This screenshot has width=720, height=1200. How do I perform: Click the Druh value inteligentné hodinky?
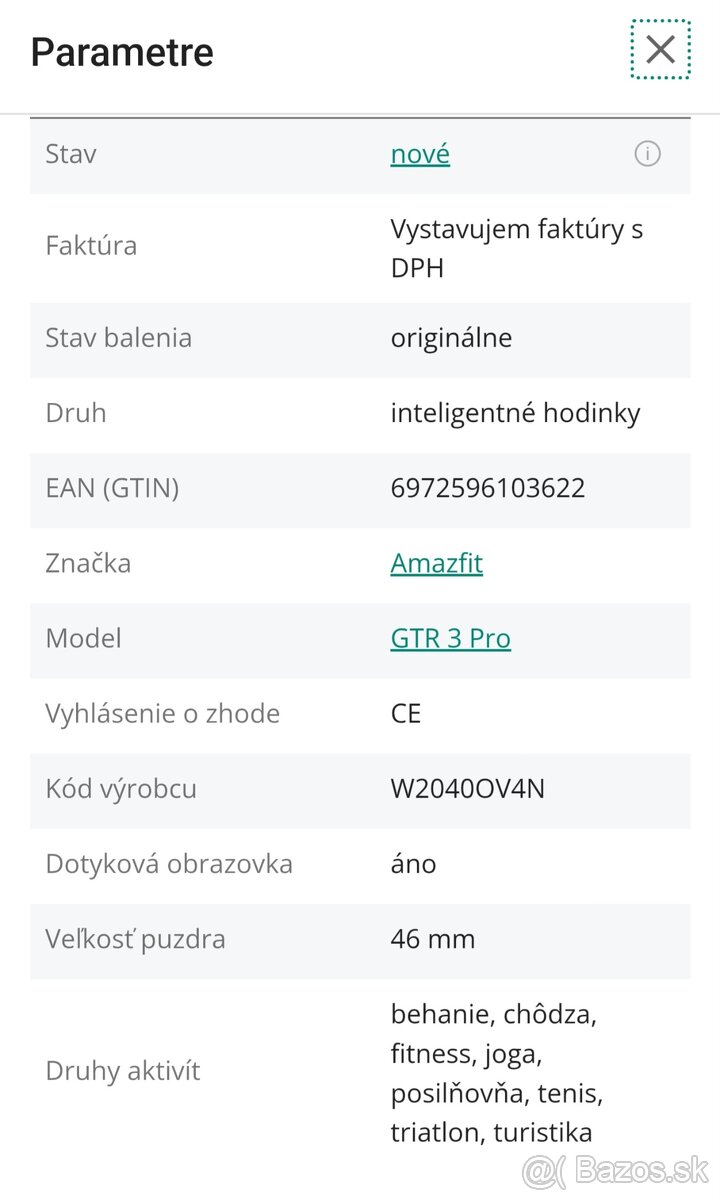[516, 412]
